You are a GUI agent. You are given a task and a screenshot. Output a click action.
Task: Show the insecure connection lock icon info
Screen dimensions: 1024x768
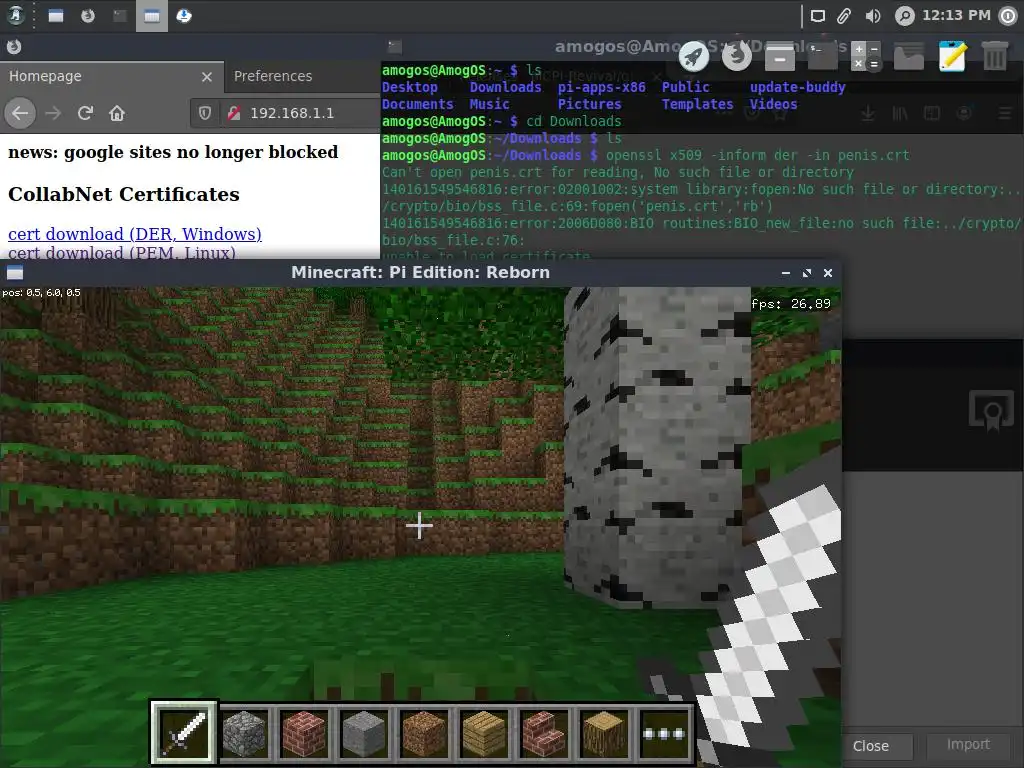click(x=234, y=113)
